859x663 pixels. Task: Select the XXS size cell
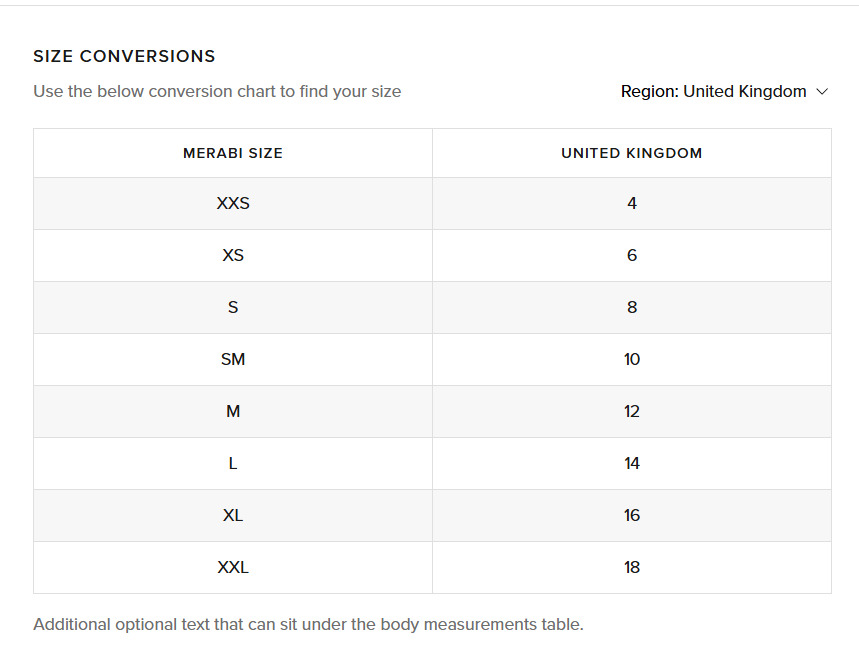click(233, 203)
